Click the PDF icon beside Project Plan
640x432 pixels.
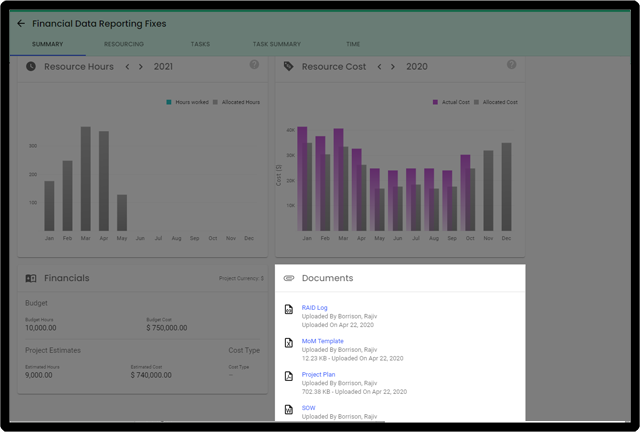click(289, 376)
